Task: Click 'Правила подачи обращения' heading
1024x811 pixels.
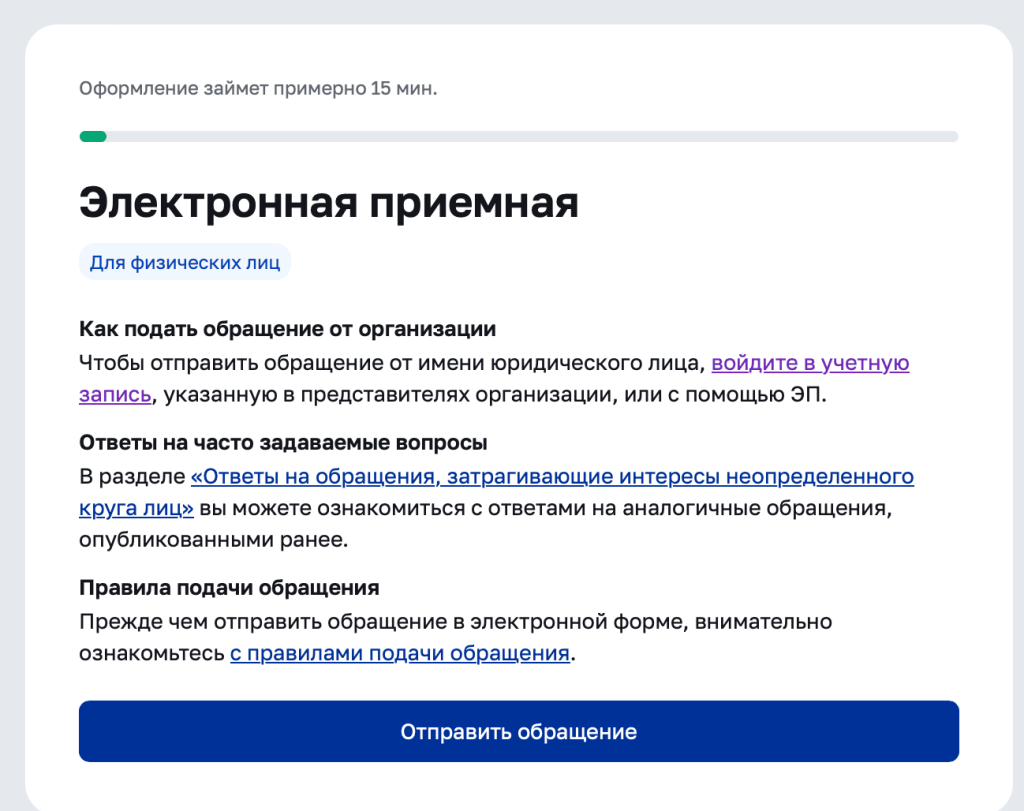Action: [229, 588]
